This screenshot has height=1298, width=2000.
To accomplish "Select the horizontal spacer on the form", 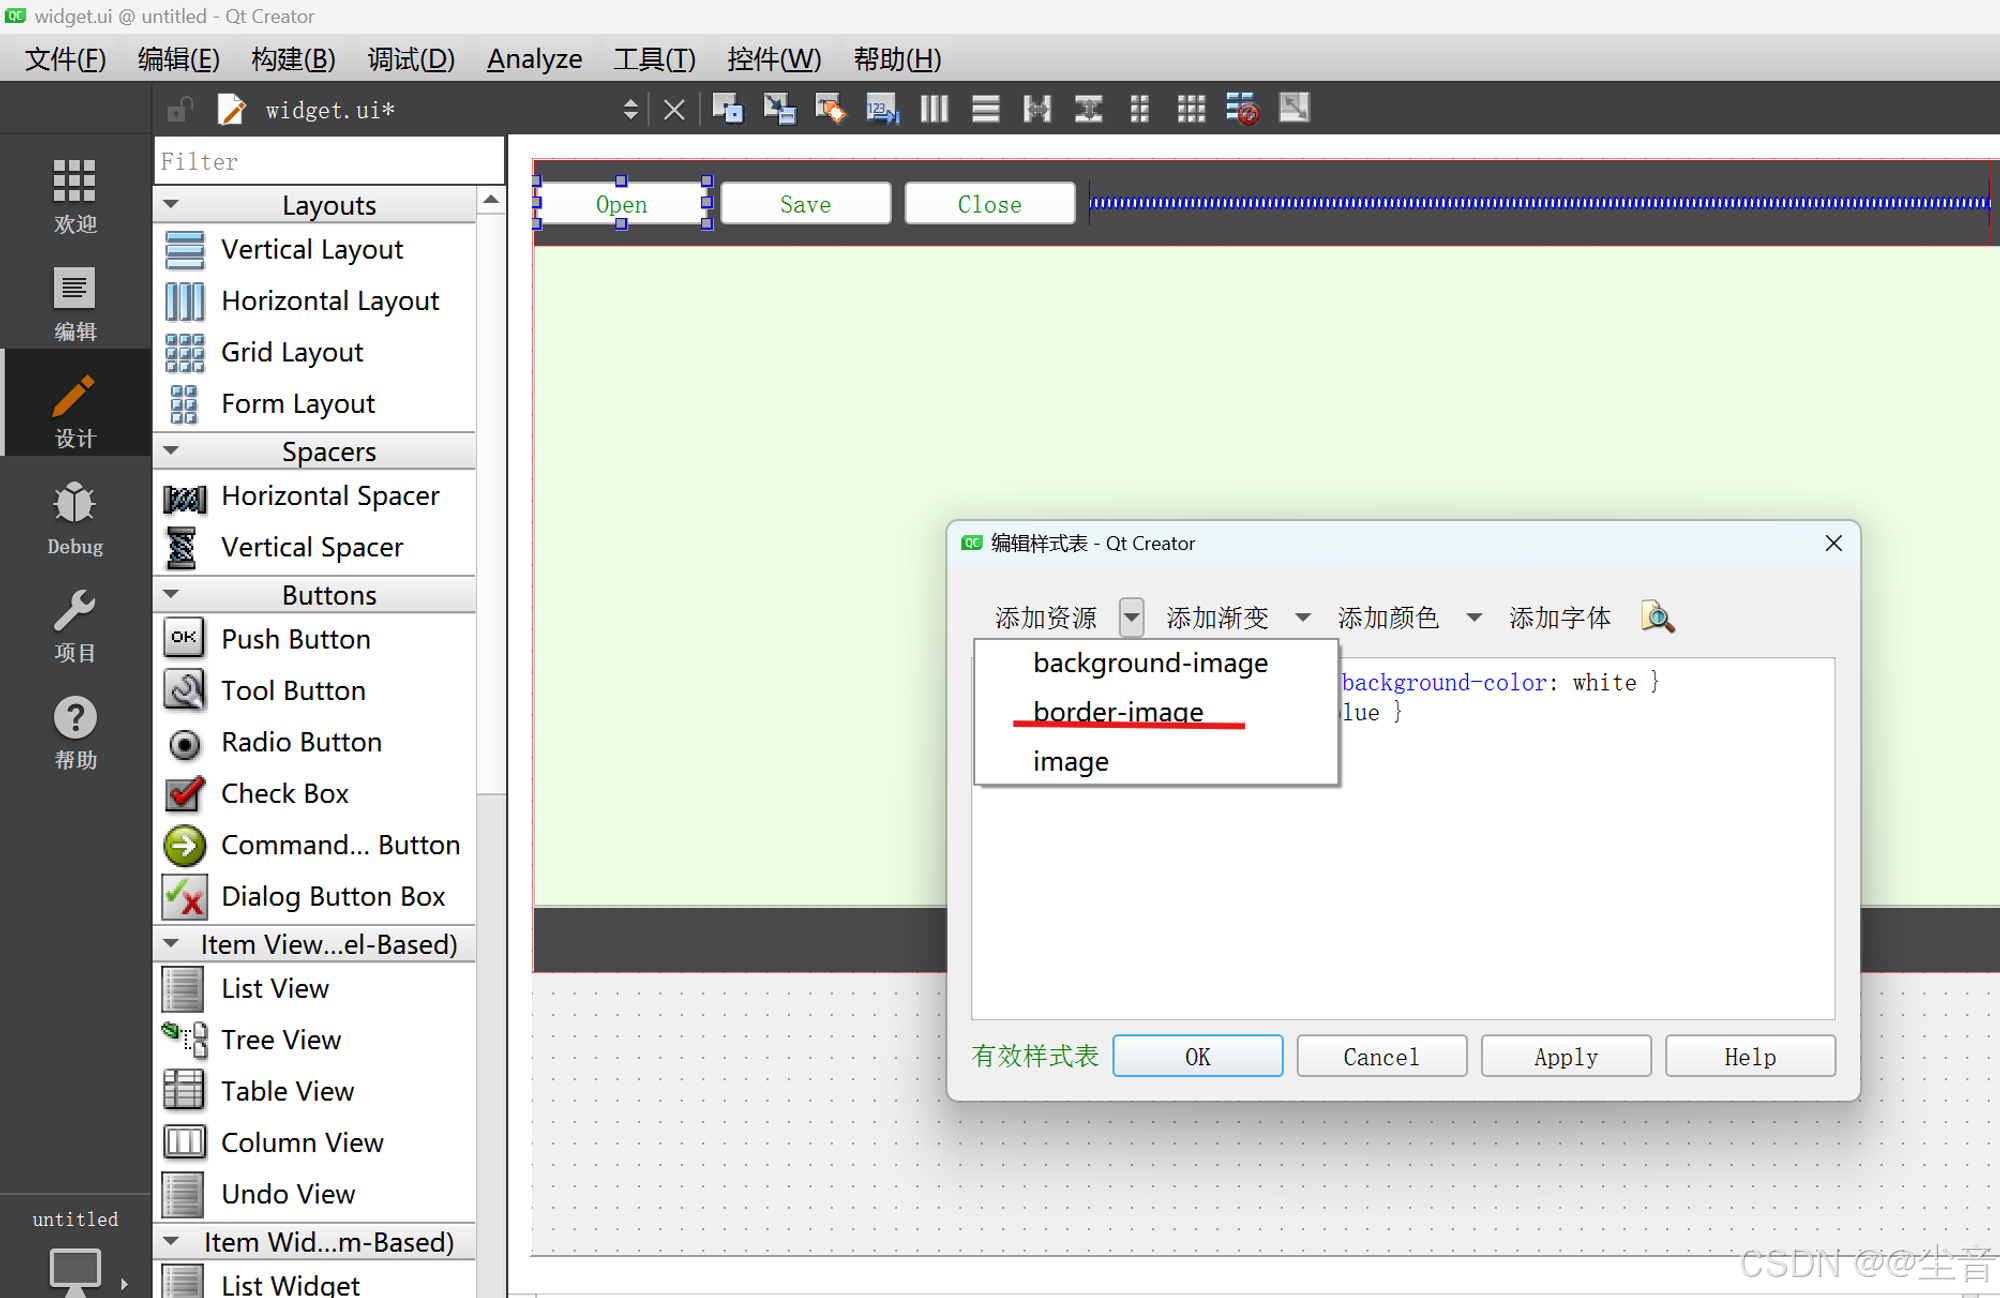I will pyautogui.click(x=1539, y=203).
